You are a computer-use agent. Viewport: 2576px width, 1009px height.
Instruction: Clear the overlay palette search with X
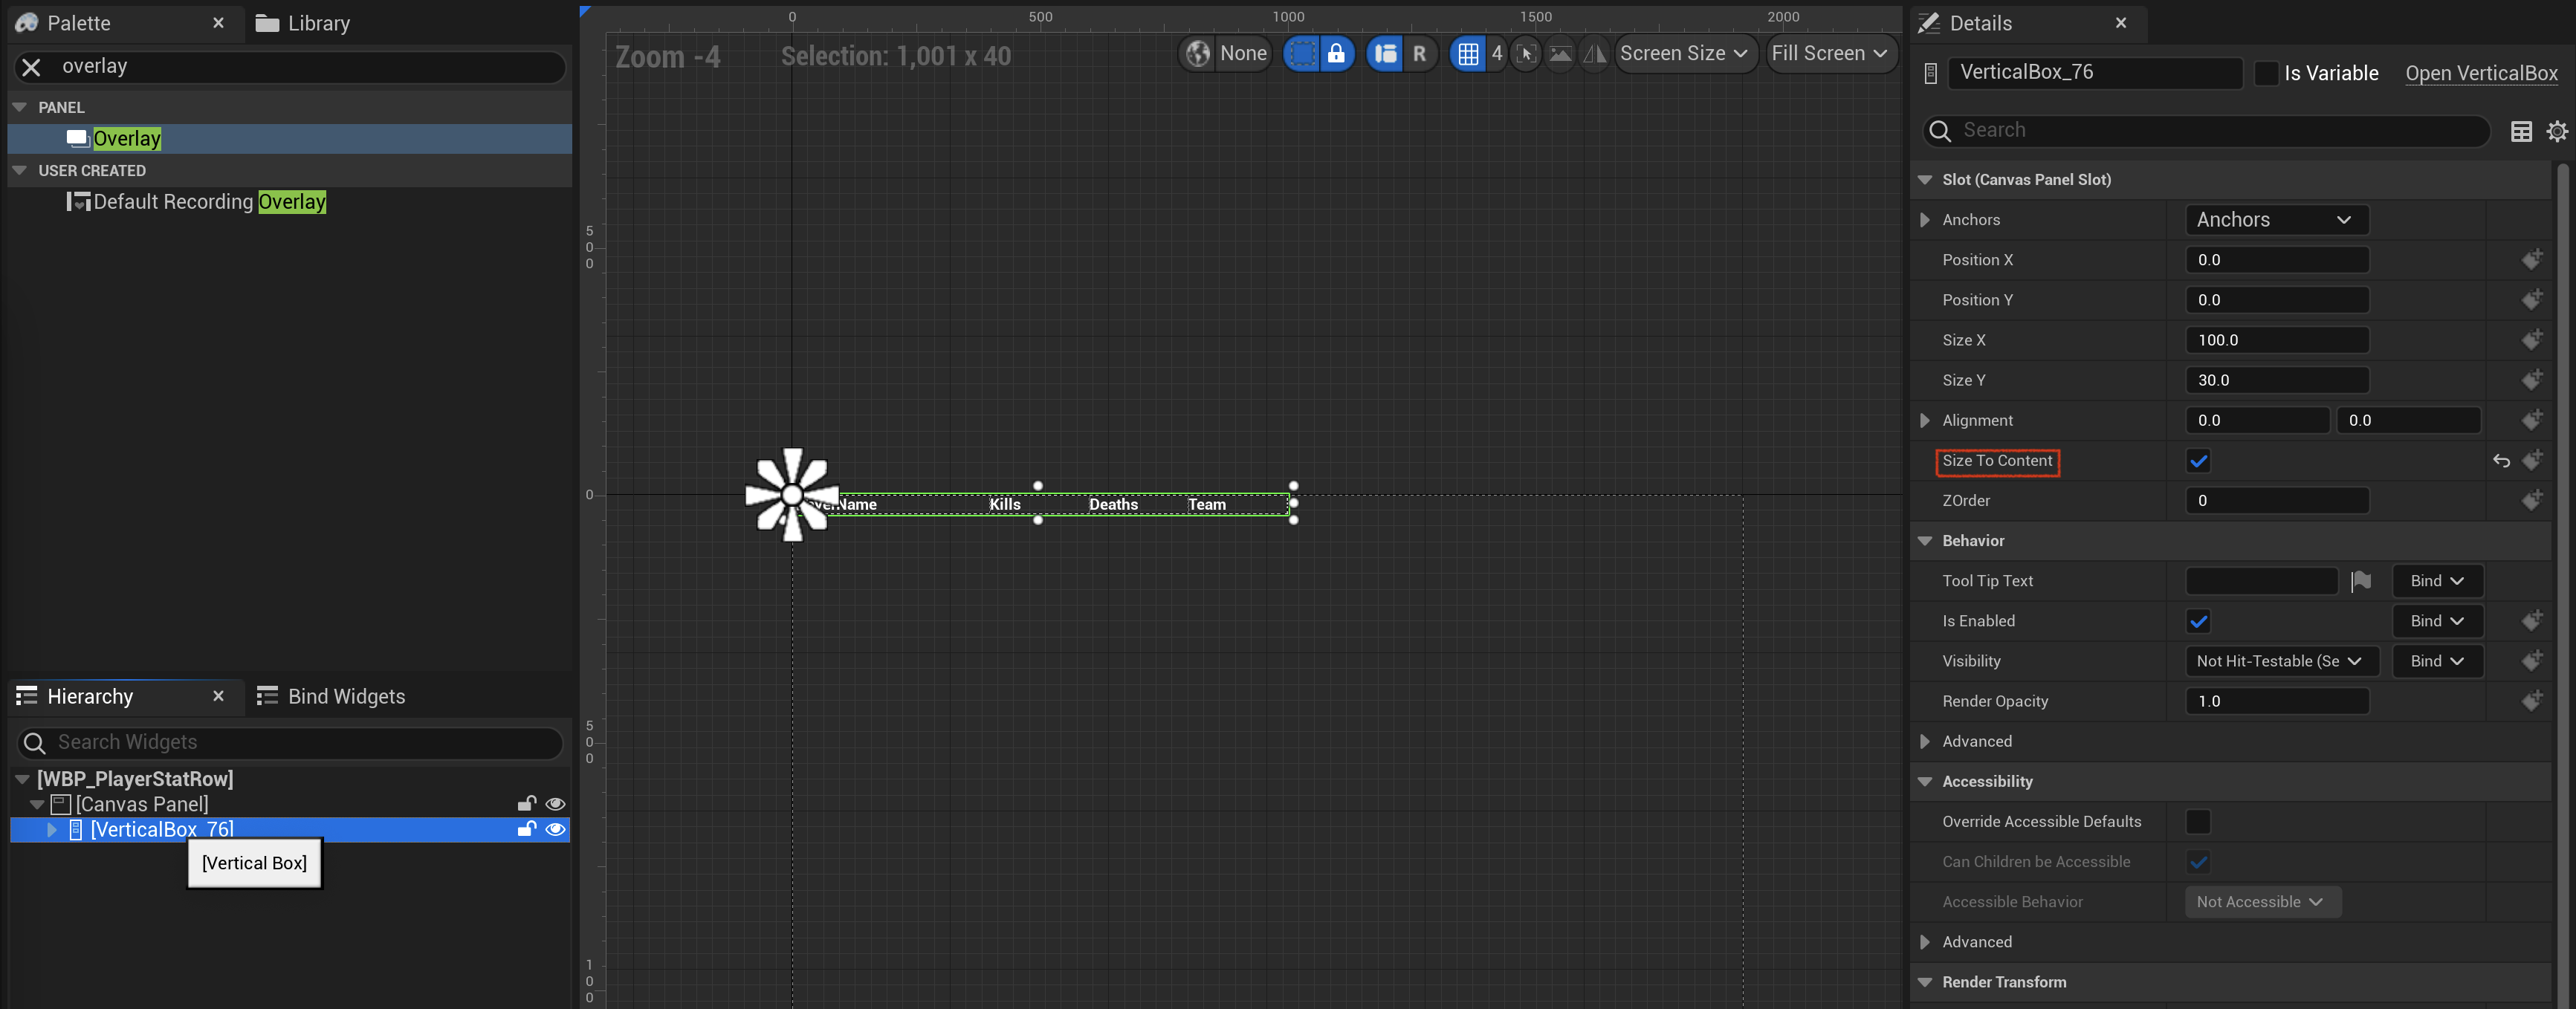[x=31, y=67]
